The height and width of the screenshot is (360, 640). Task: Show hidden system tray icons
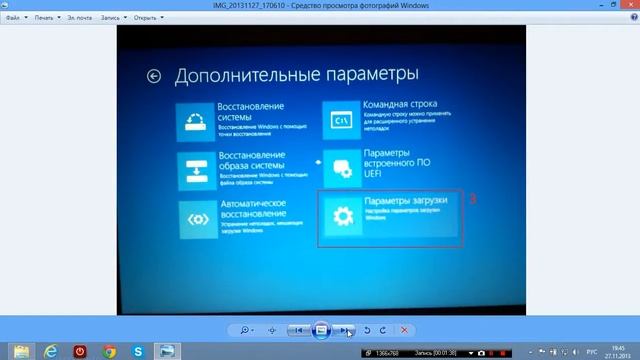(x=530, y=352)
